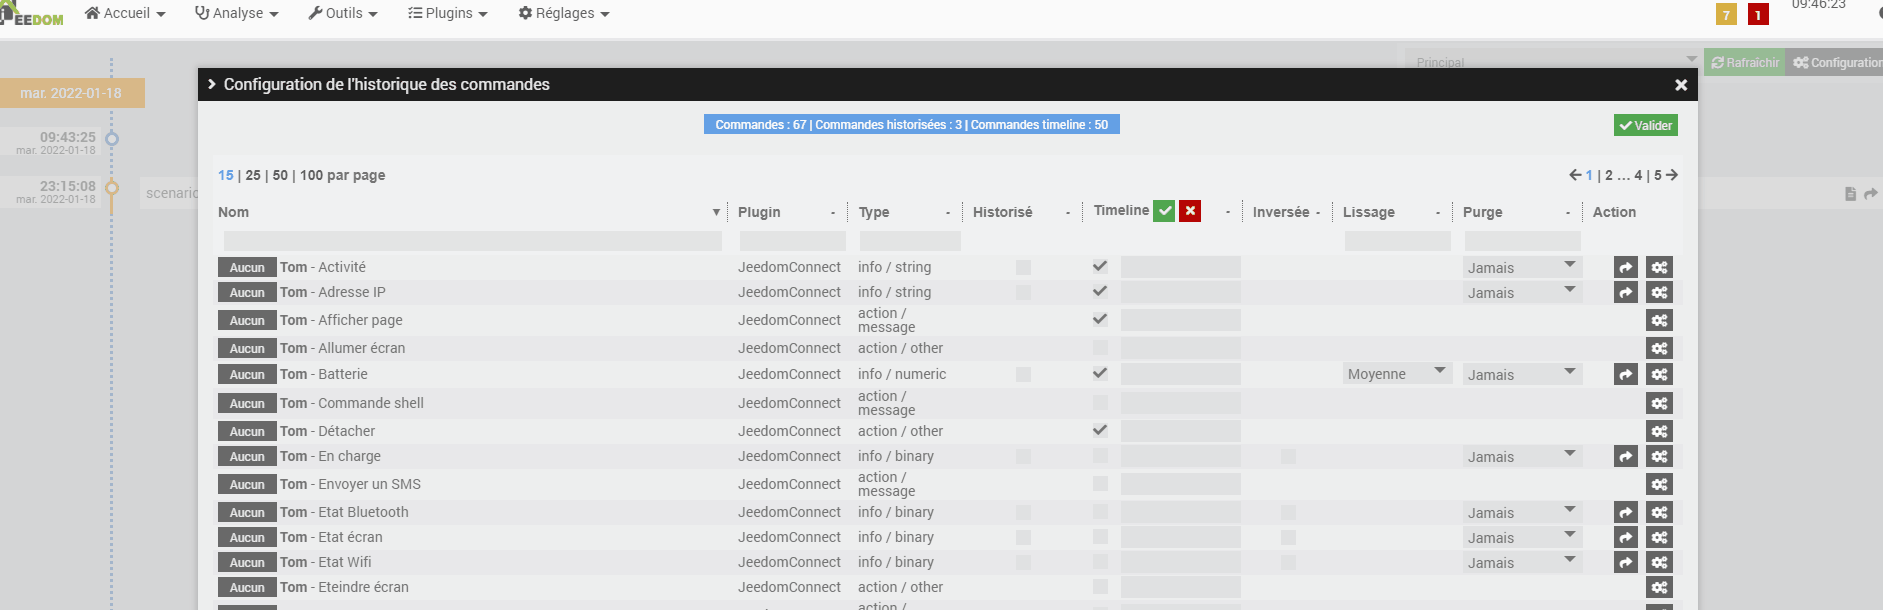Open Purge dropdown for Tom - Adresse IP
1883x610 pixels.
tap(1522, 292)
